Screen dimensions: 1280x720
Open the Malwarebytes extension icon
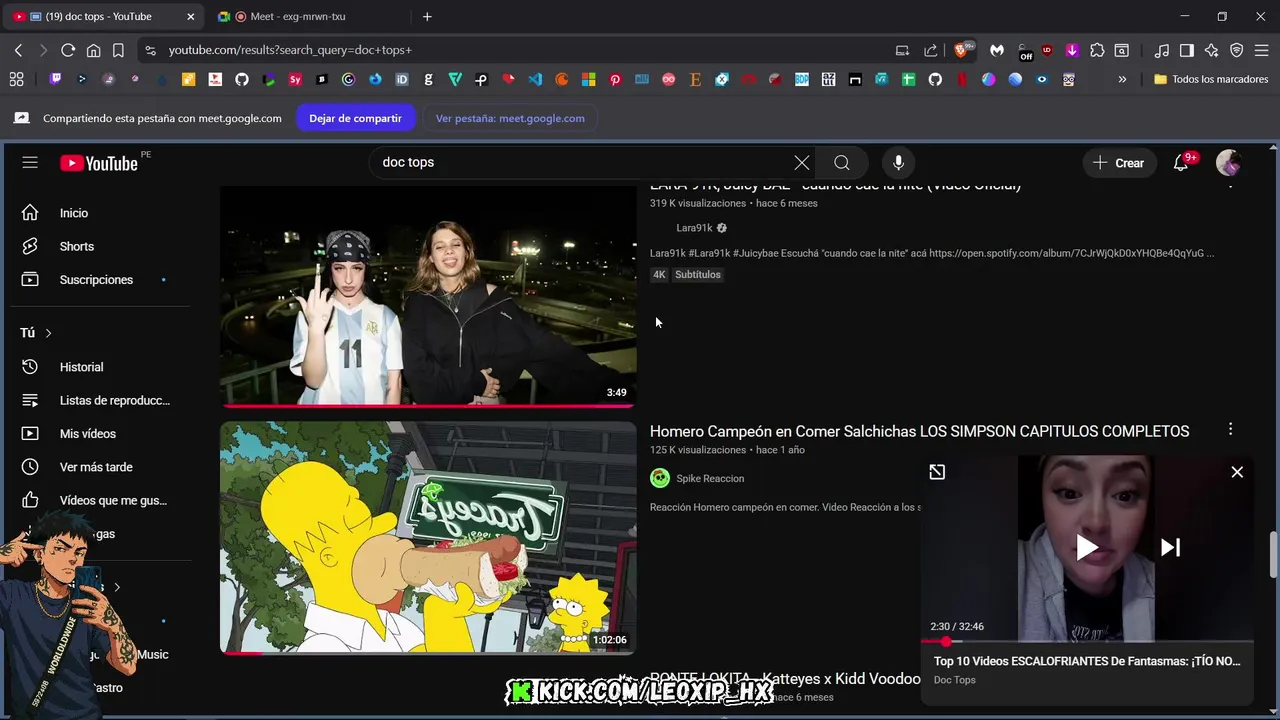coord(997,50)
